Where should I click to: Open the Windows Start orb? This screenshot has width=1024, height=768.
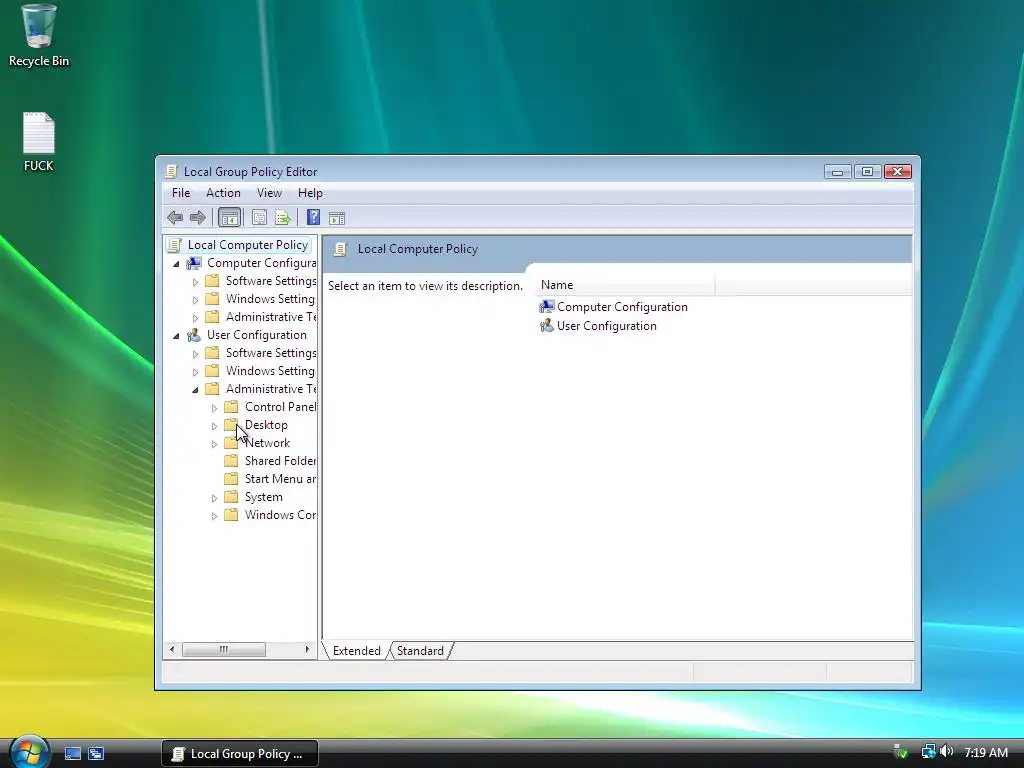29,752
